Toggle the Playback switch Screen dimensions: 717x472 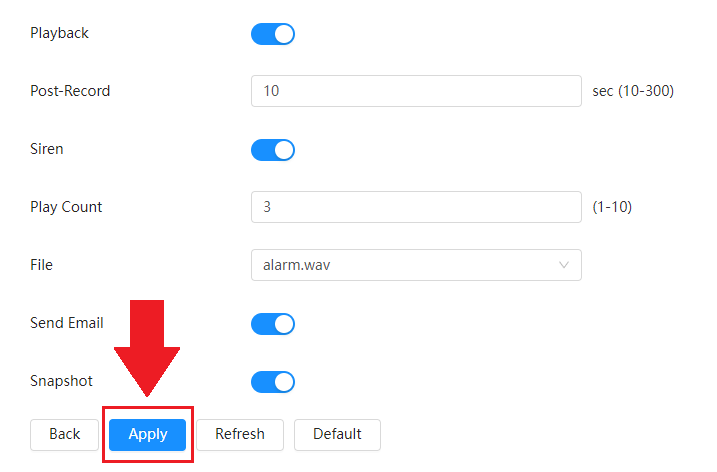coord(272,34)
